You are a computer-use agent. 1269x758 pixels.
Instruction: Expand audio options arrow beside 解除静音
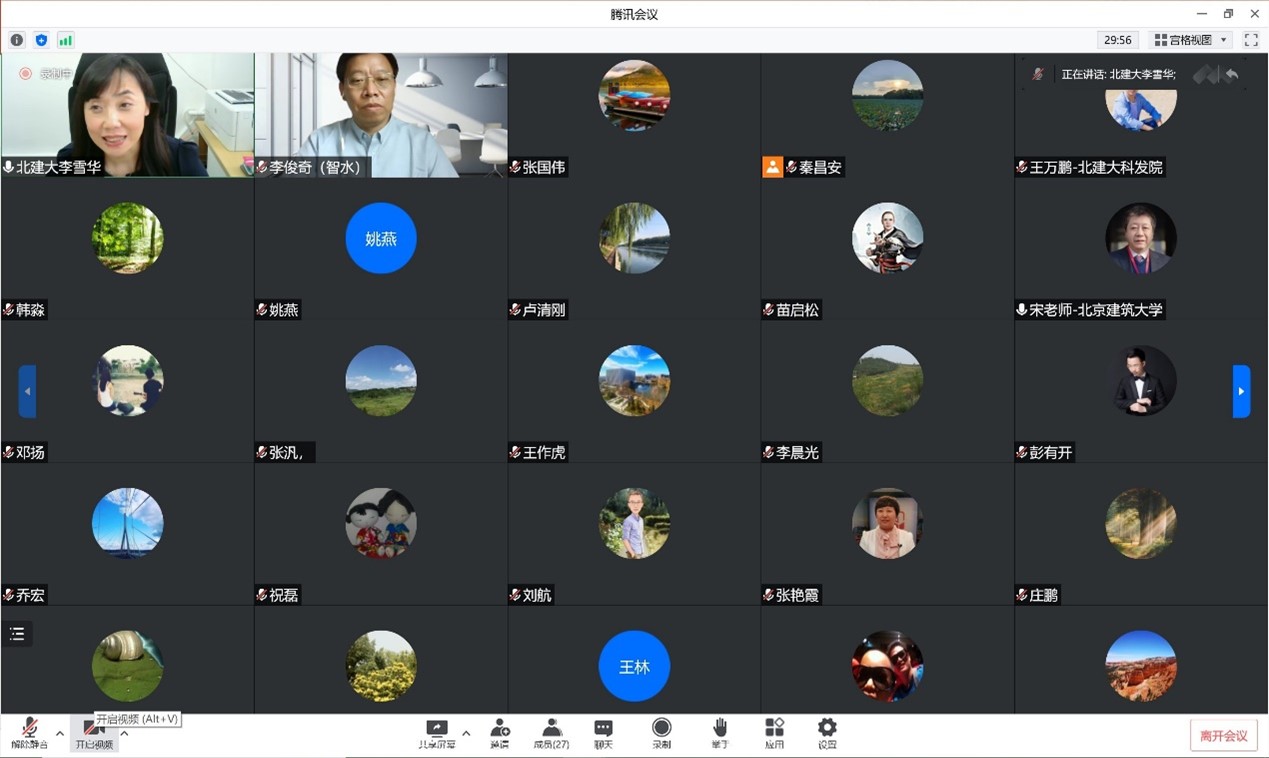(x=60, y=733)
